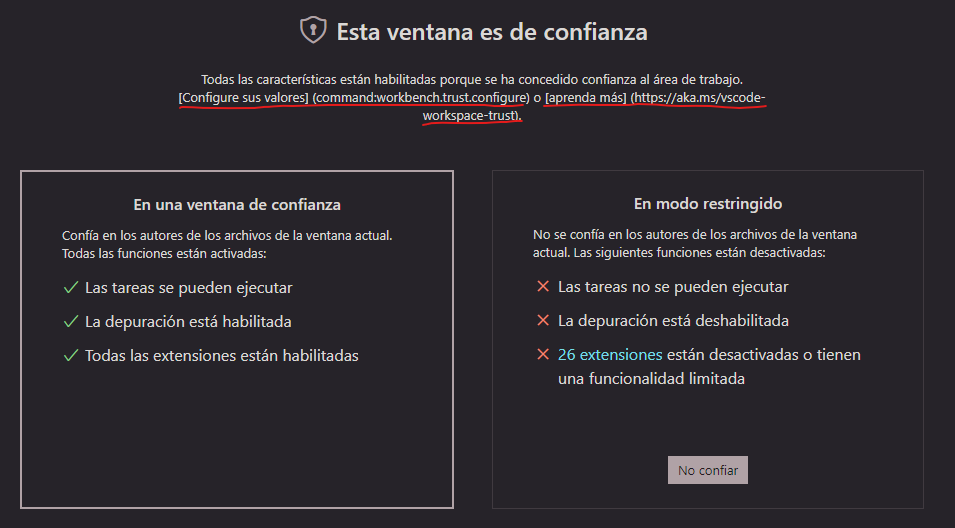Click the Todas las características están habilitadas sentence
955x528 pixels.
tap(472, 79)
